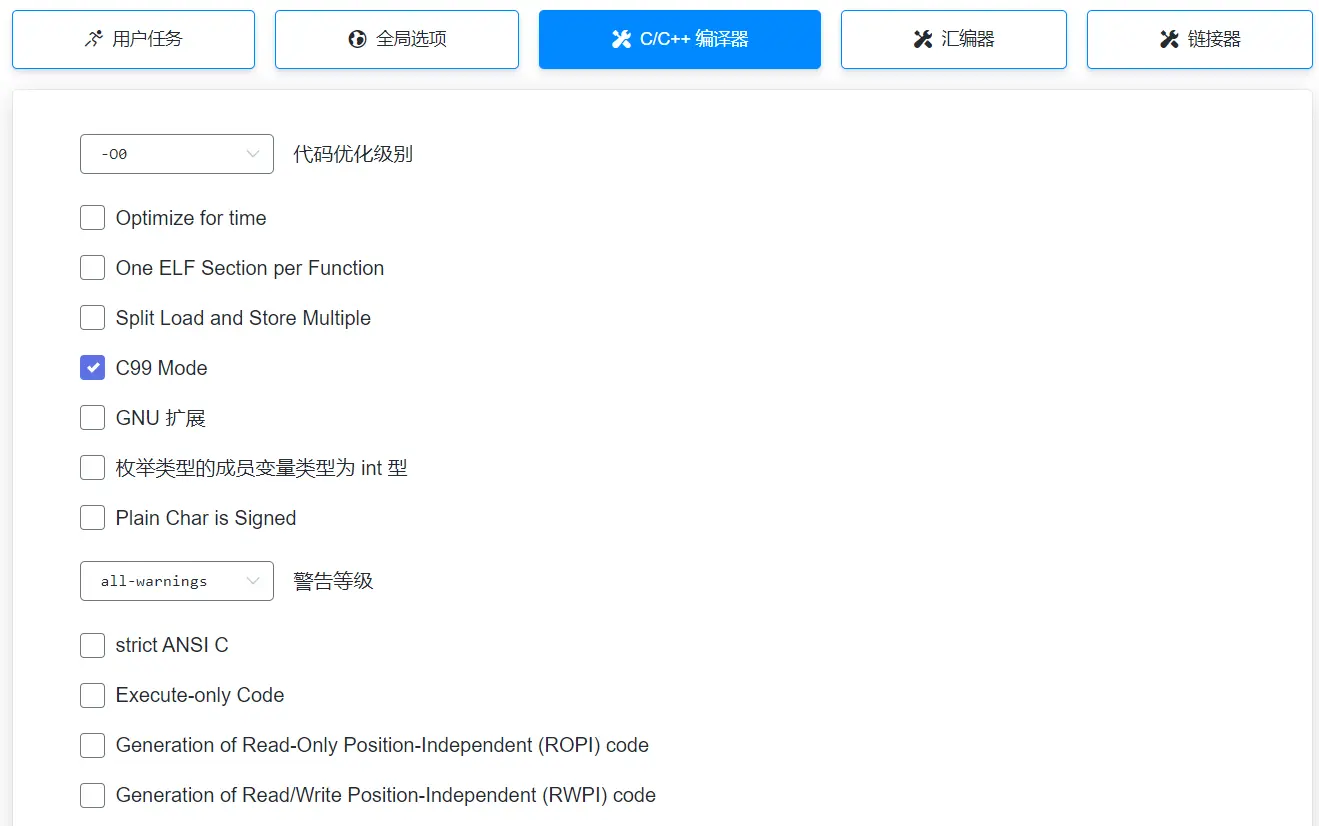Click the wrench icon on 汇编器 tab
Image resolution: width=1319 pixels, height=826 pixels.
(922, 38)
